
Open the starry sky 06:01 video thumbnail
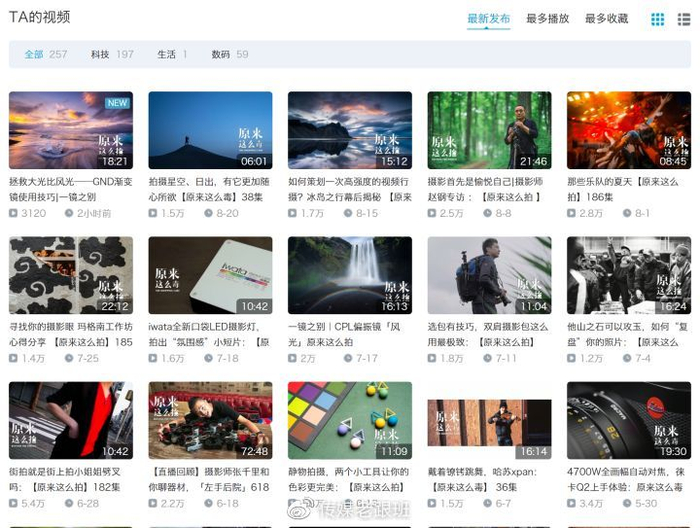[210, 130]
